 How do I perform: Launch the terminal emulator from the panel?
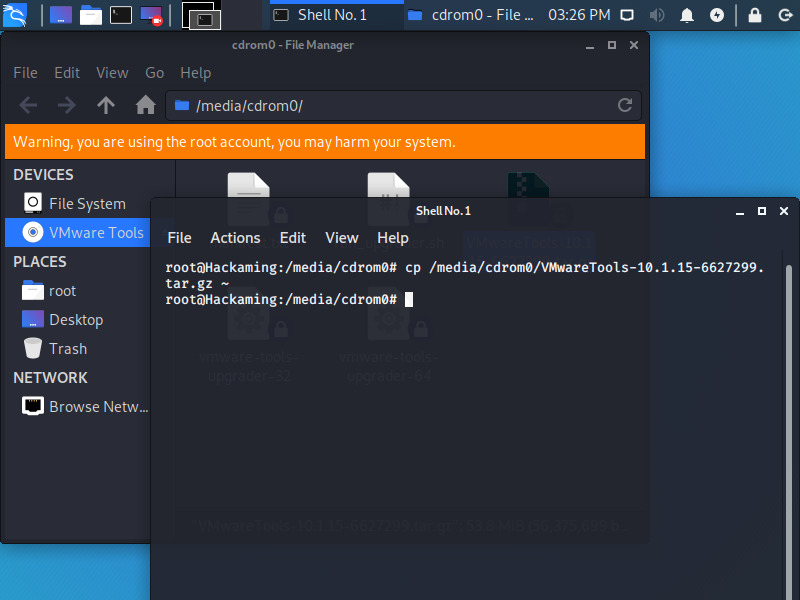pyautogui.click(x=121, y=15)
